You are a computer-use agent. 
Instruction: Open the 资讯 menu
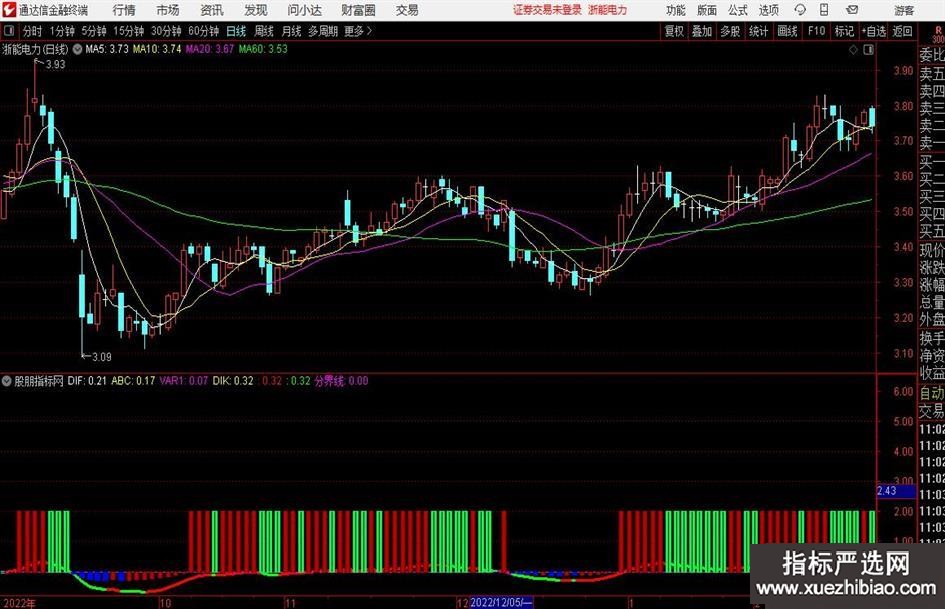click(212, 10)
